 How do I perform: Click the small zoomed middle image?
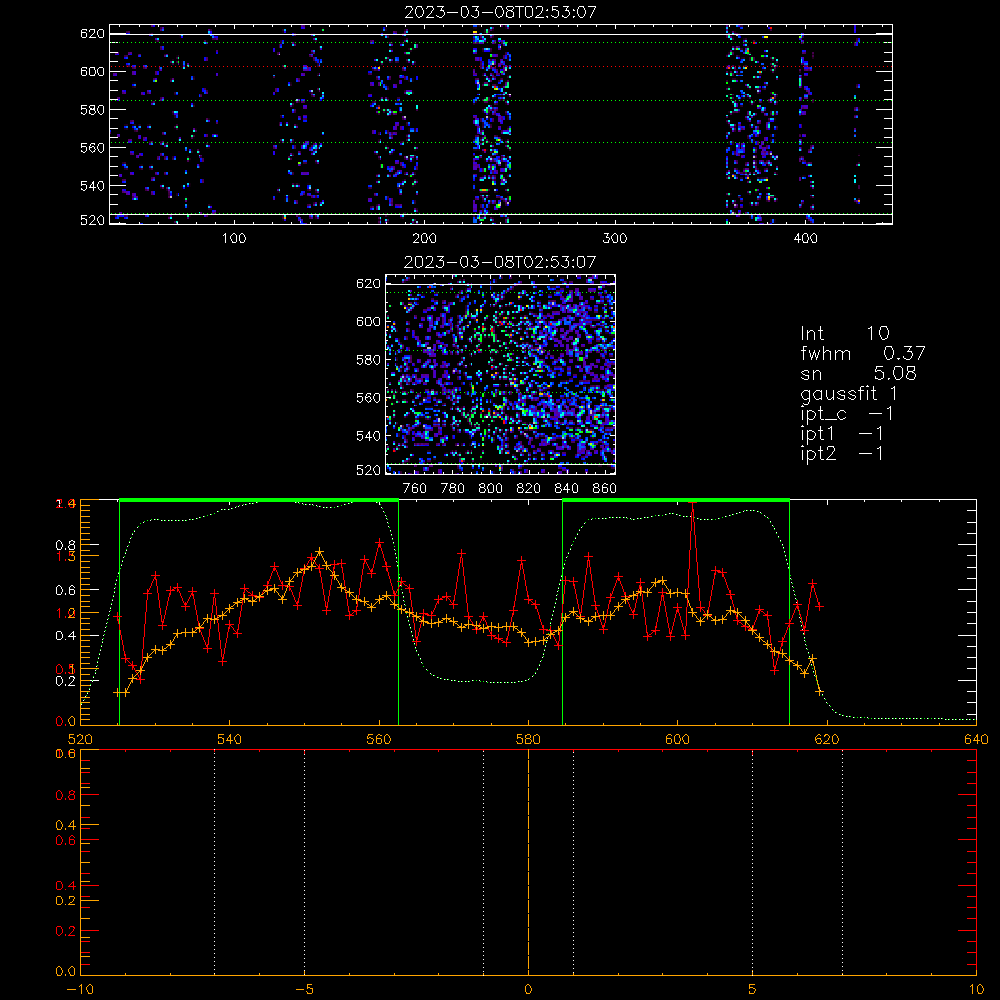coord(501,374)
